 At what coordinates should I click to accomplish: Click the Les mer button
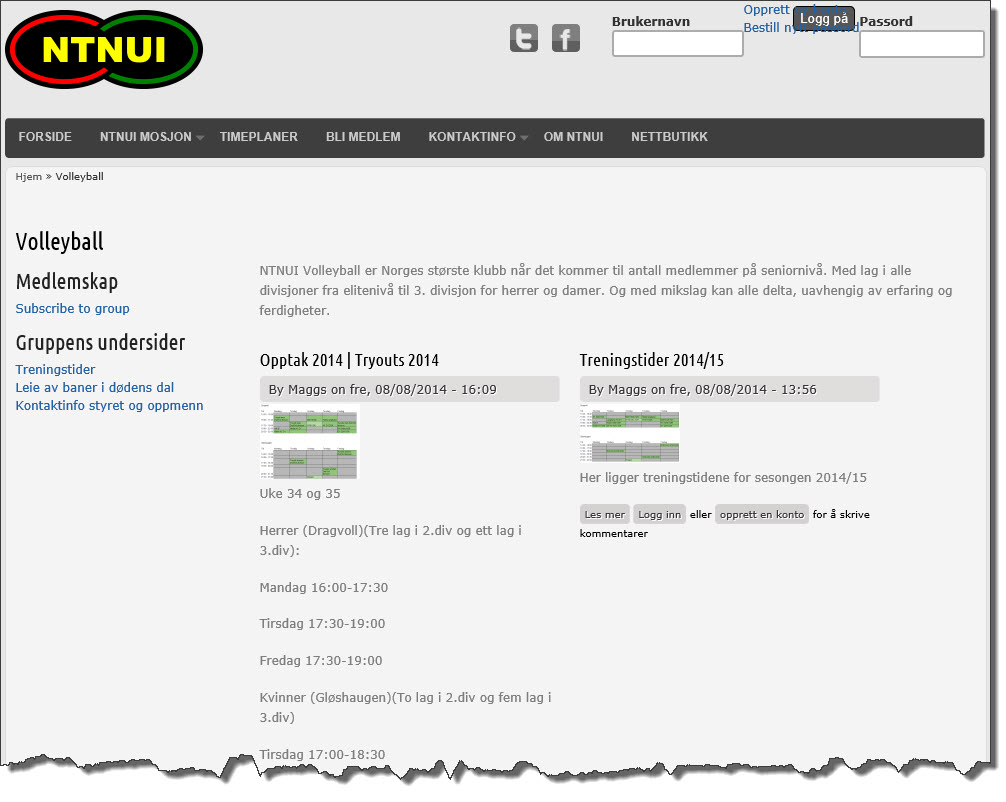point(604,515)
